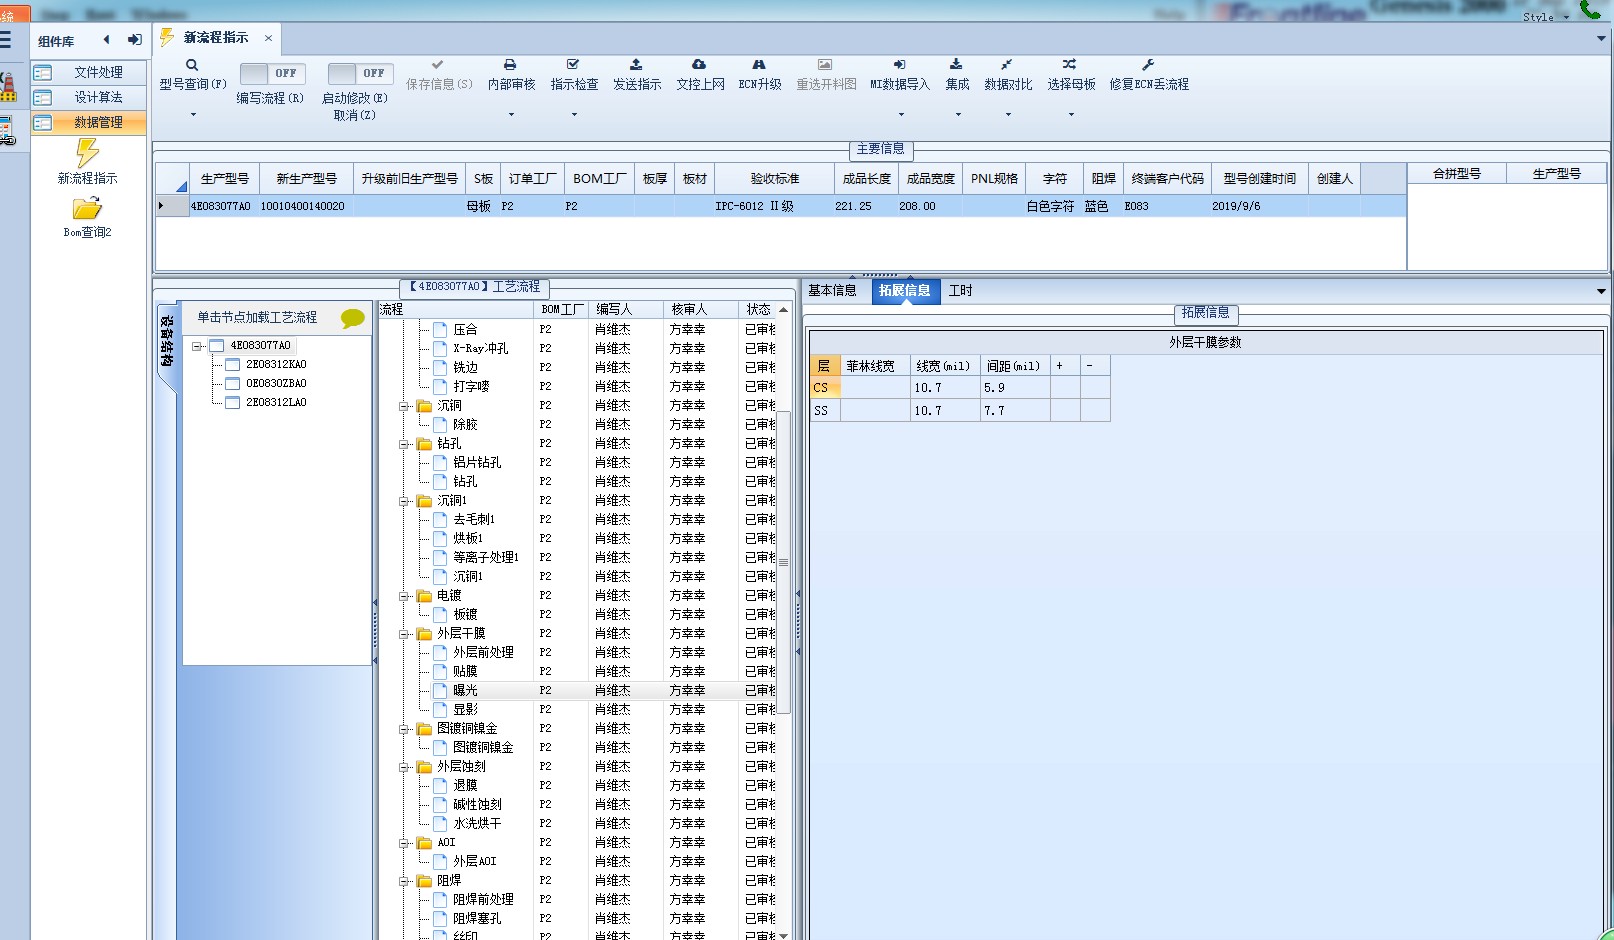Click the + column header
This screenshot has height=940, width=1614.
(1064, 366)
